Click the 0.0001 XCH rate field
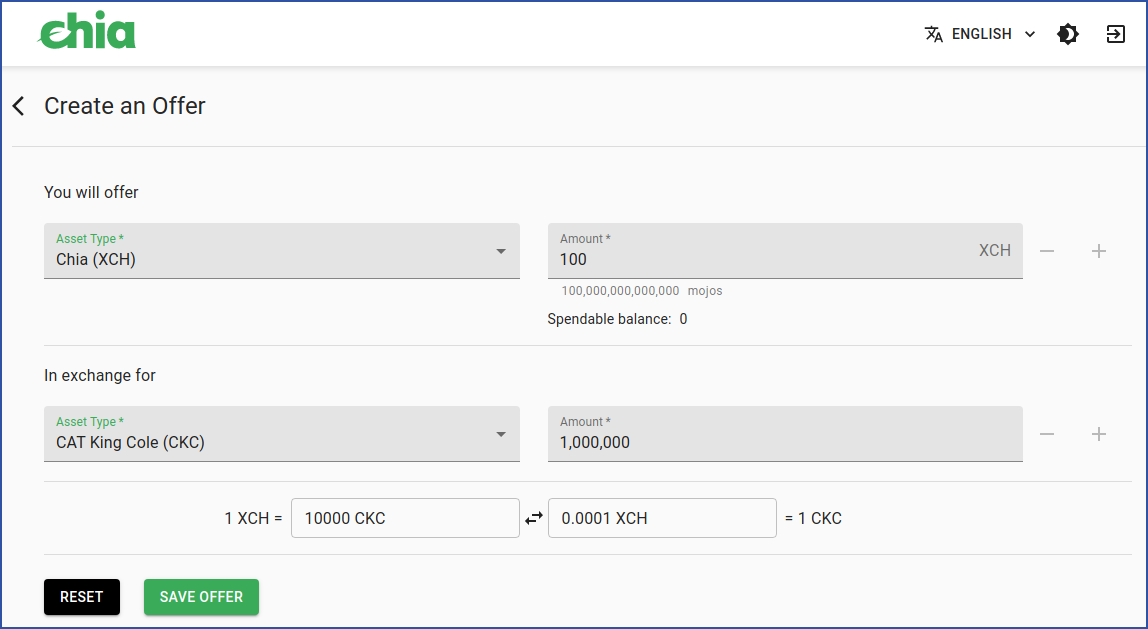Screen dimensions: 1148x629 pyautogui.click(x=662, y=518)
